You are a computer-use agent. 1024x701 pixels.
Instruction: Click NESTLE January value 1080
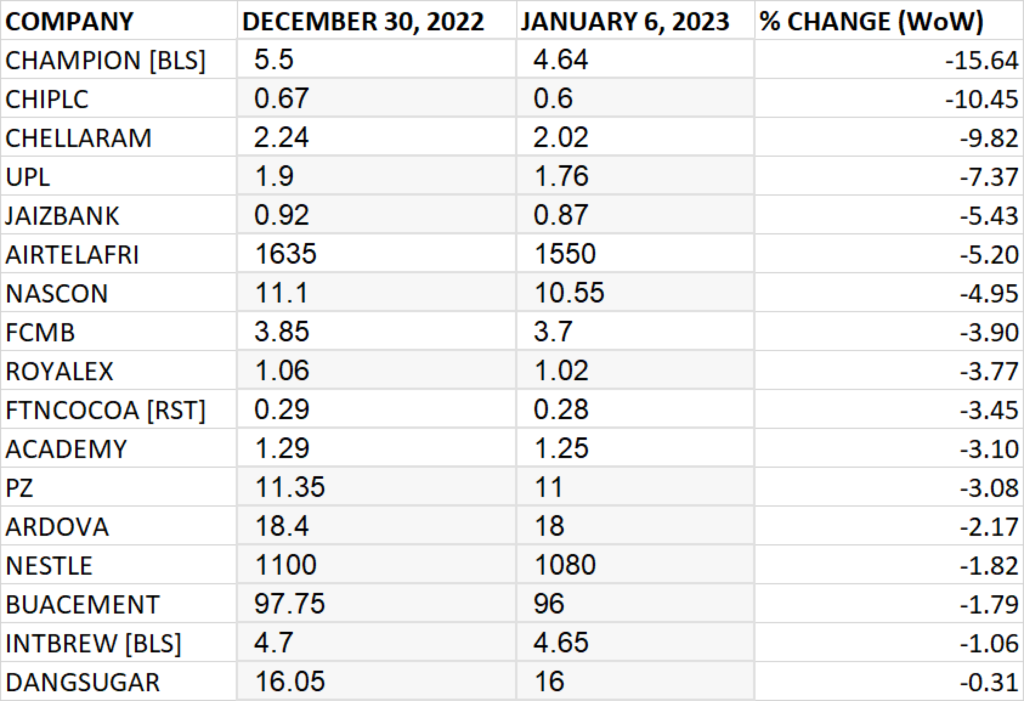[x=635, y=565]
